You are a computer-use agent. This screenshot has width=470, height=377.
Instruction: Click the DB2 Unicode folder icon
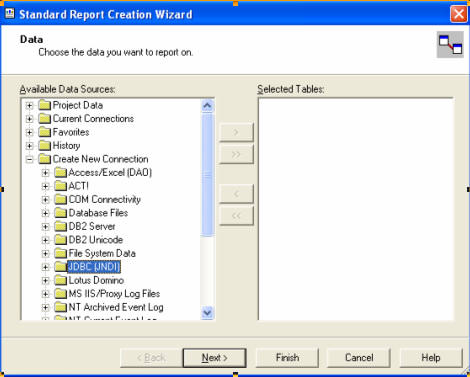60,240
